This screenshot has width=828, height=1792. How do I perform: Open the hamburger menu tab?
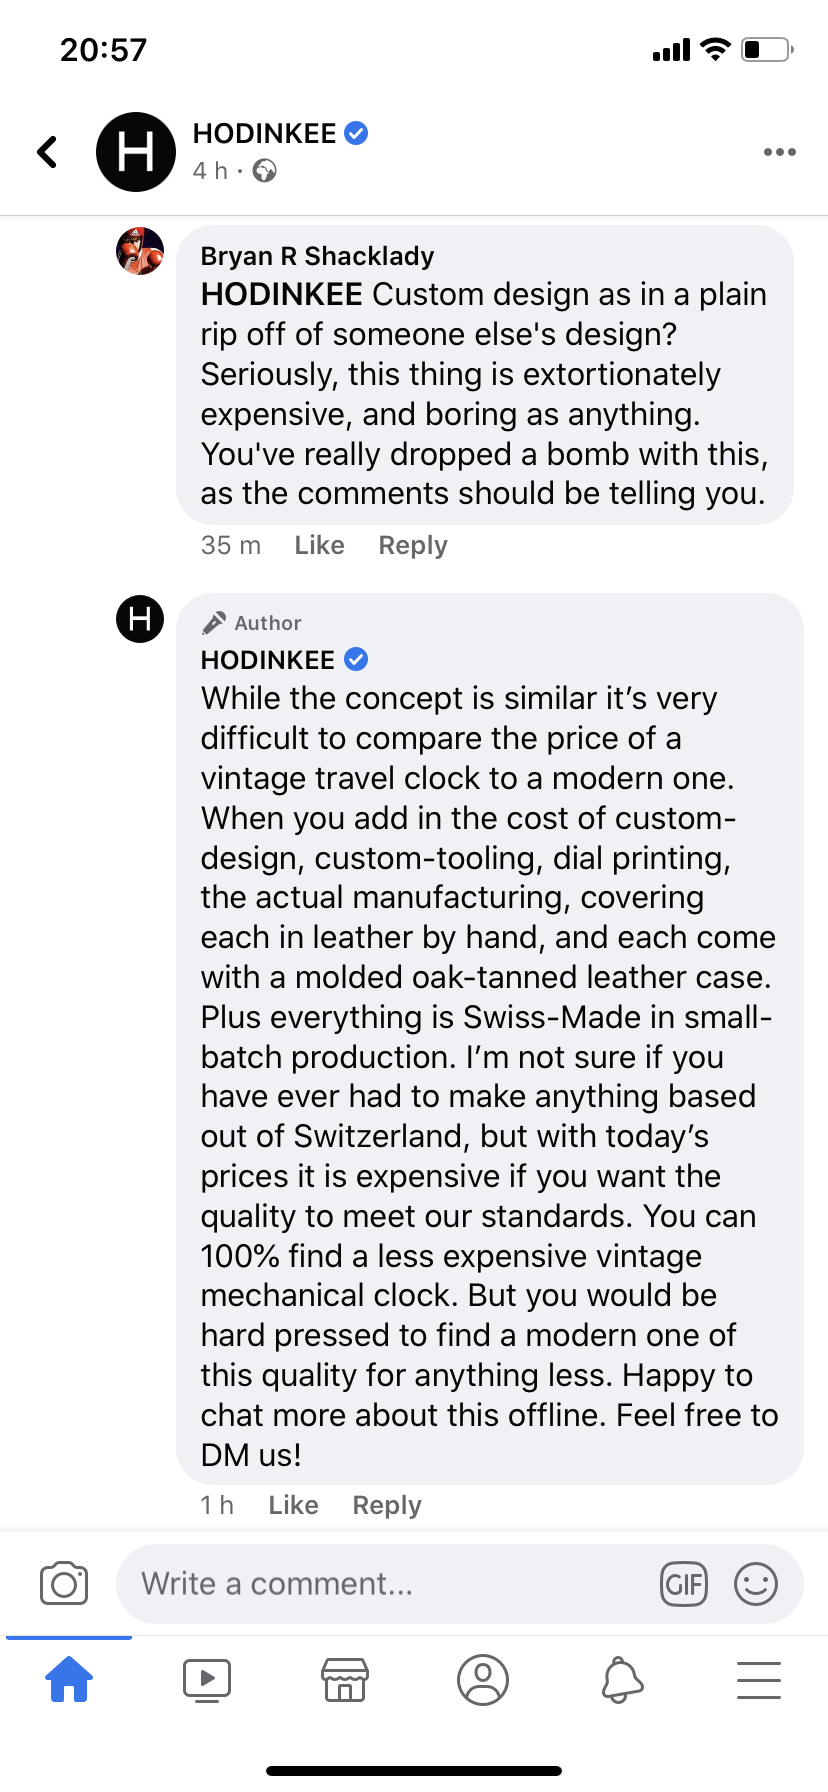[759, 1679]
